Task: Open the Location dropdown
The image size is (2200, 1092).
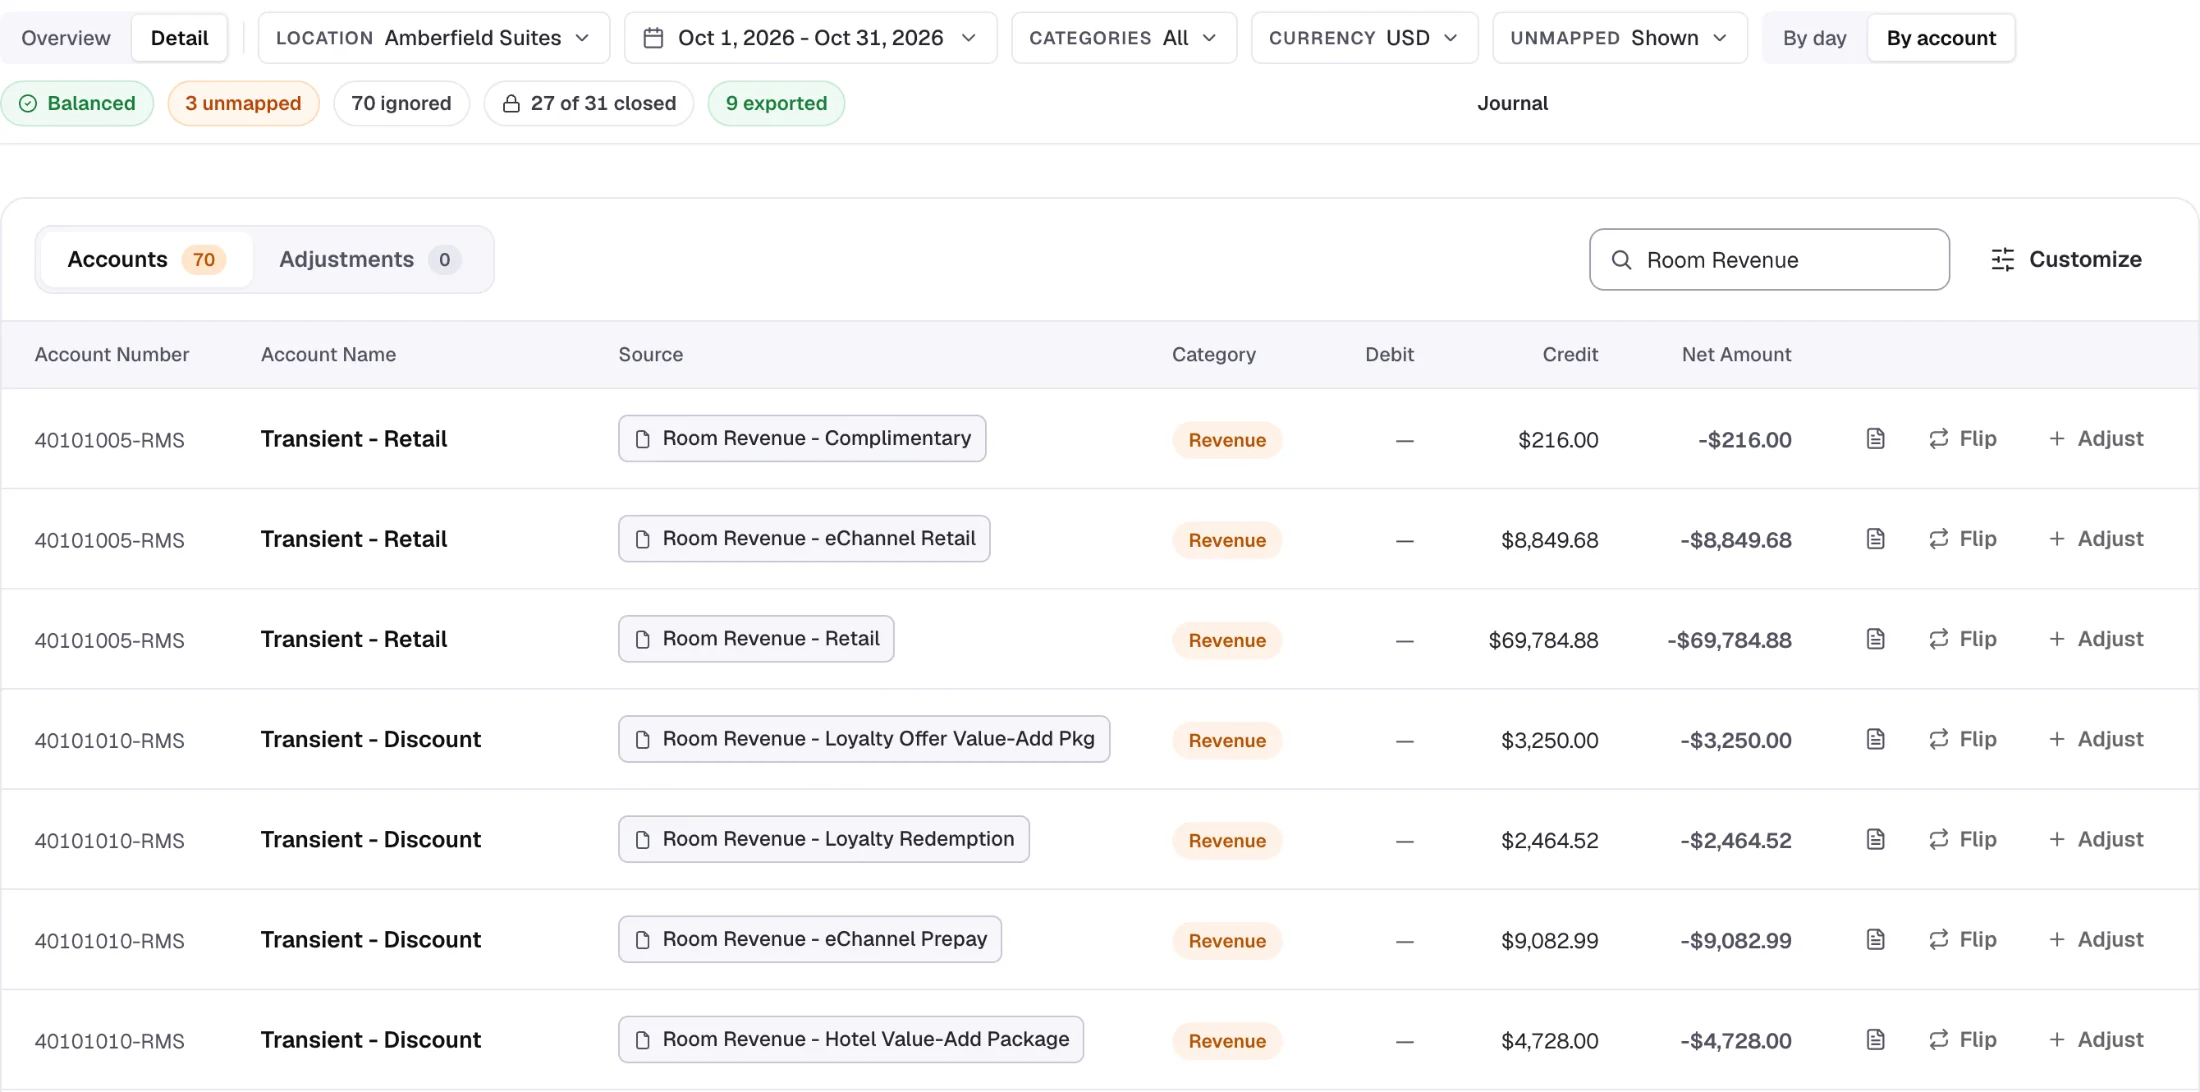Action: [434, 38]
